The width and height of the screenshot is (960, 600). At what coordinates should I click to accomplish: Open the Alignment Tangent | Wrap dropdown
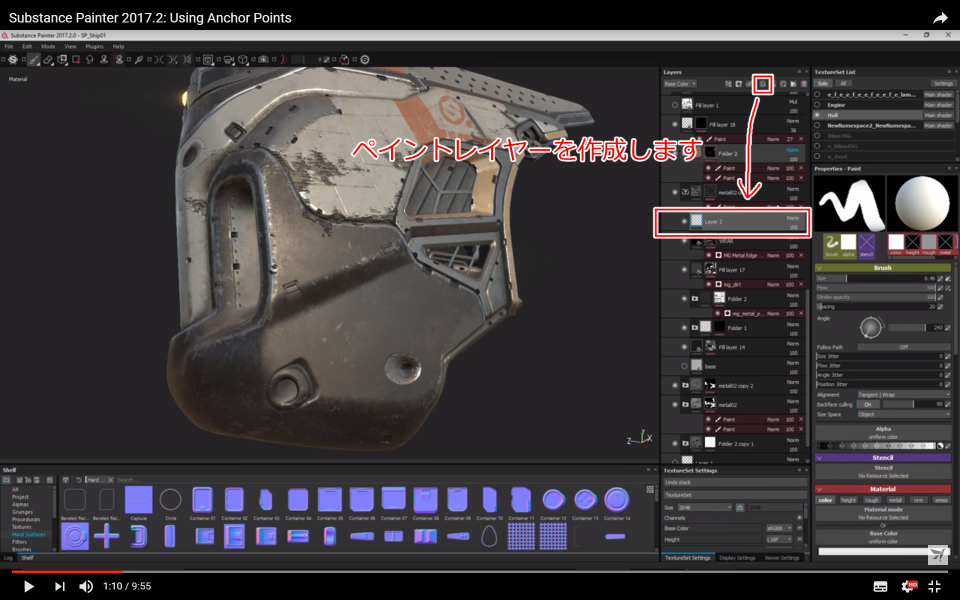point(903,395)
